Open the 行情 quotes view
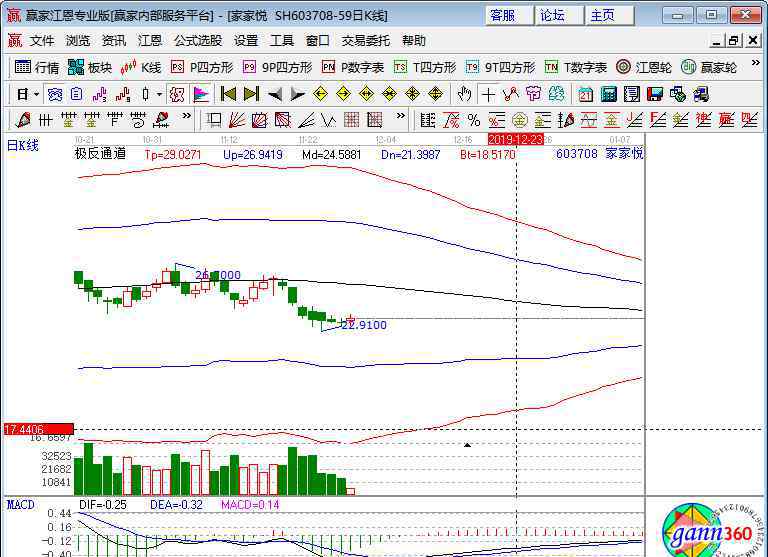The image size is (768, 557). click(x=37, y=67)
